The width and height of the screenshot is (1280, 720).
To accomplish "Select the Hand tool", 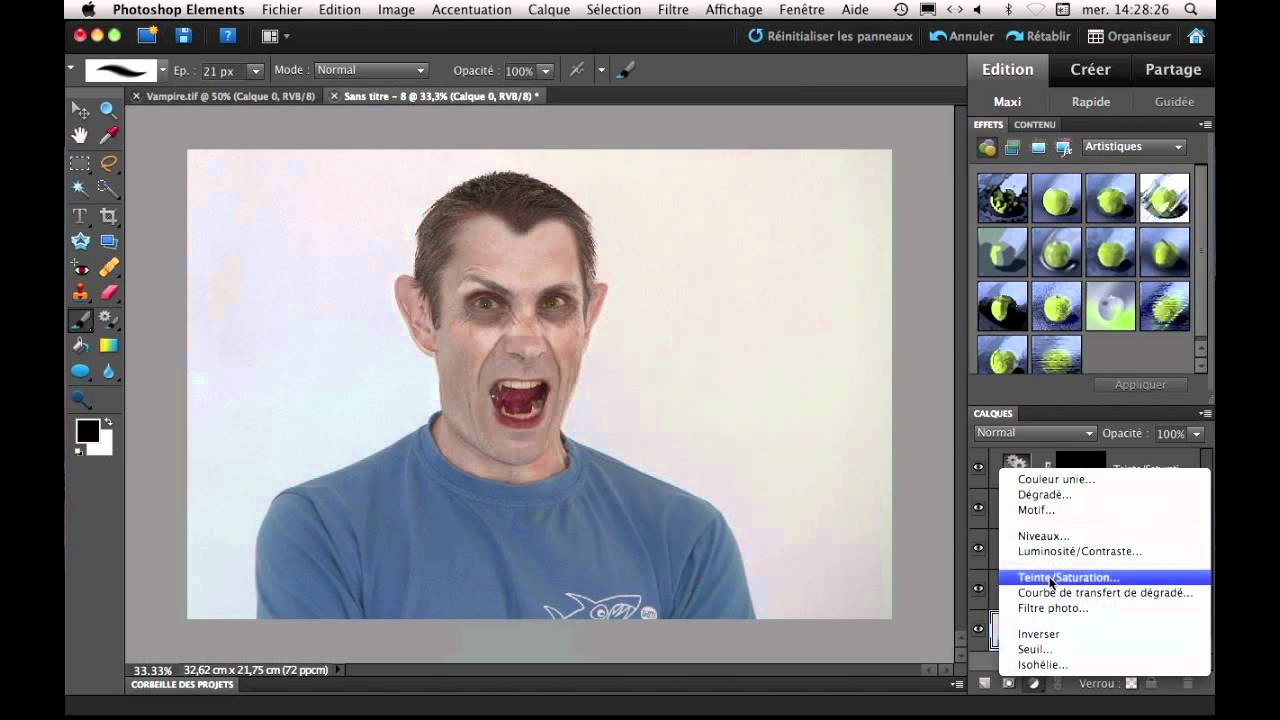I will [x=80, y=136].
